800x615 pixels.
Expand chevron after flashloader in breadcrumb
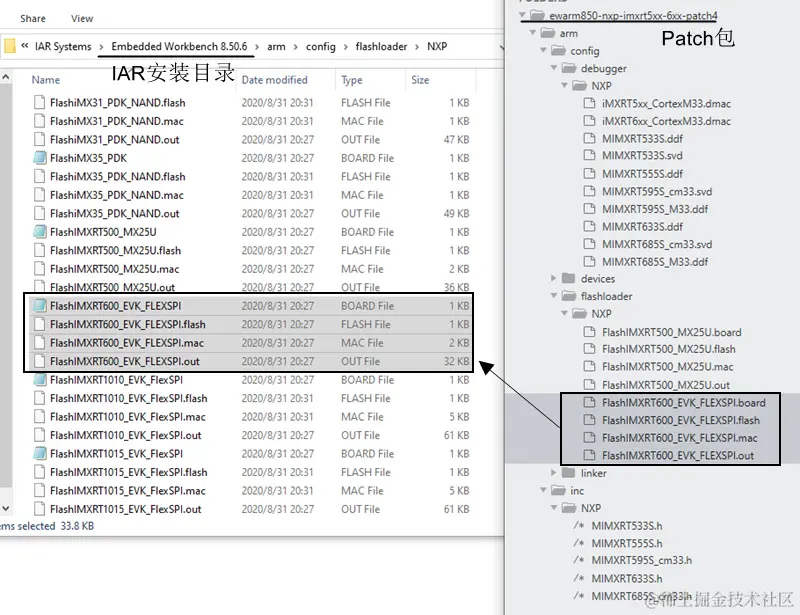pos(417,47)
